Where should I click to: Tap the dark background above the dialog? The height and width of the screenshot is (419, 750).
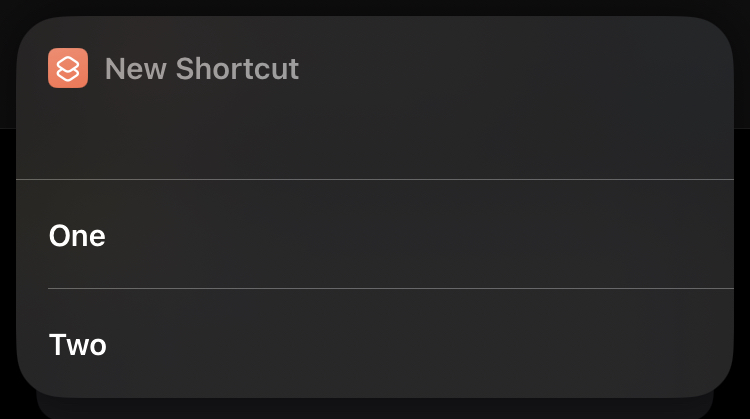coord(375,7)
